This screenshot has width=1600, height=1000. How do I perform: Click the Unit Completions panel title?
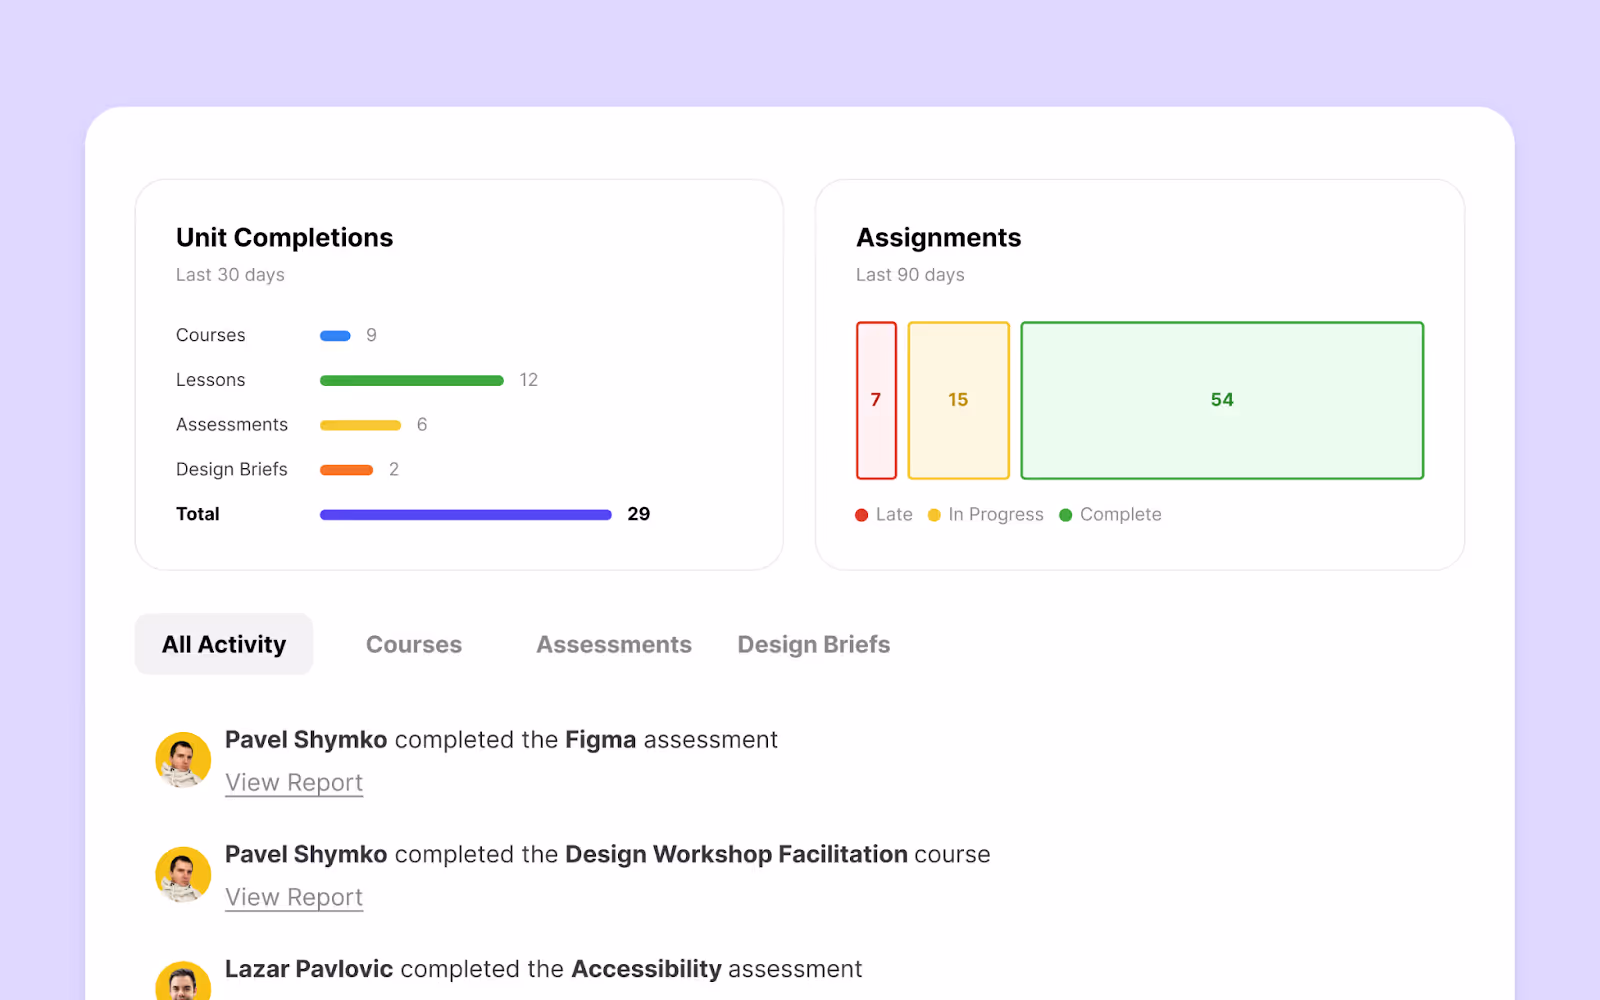click(284, 238)
